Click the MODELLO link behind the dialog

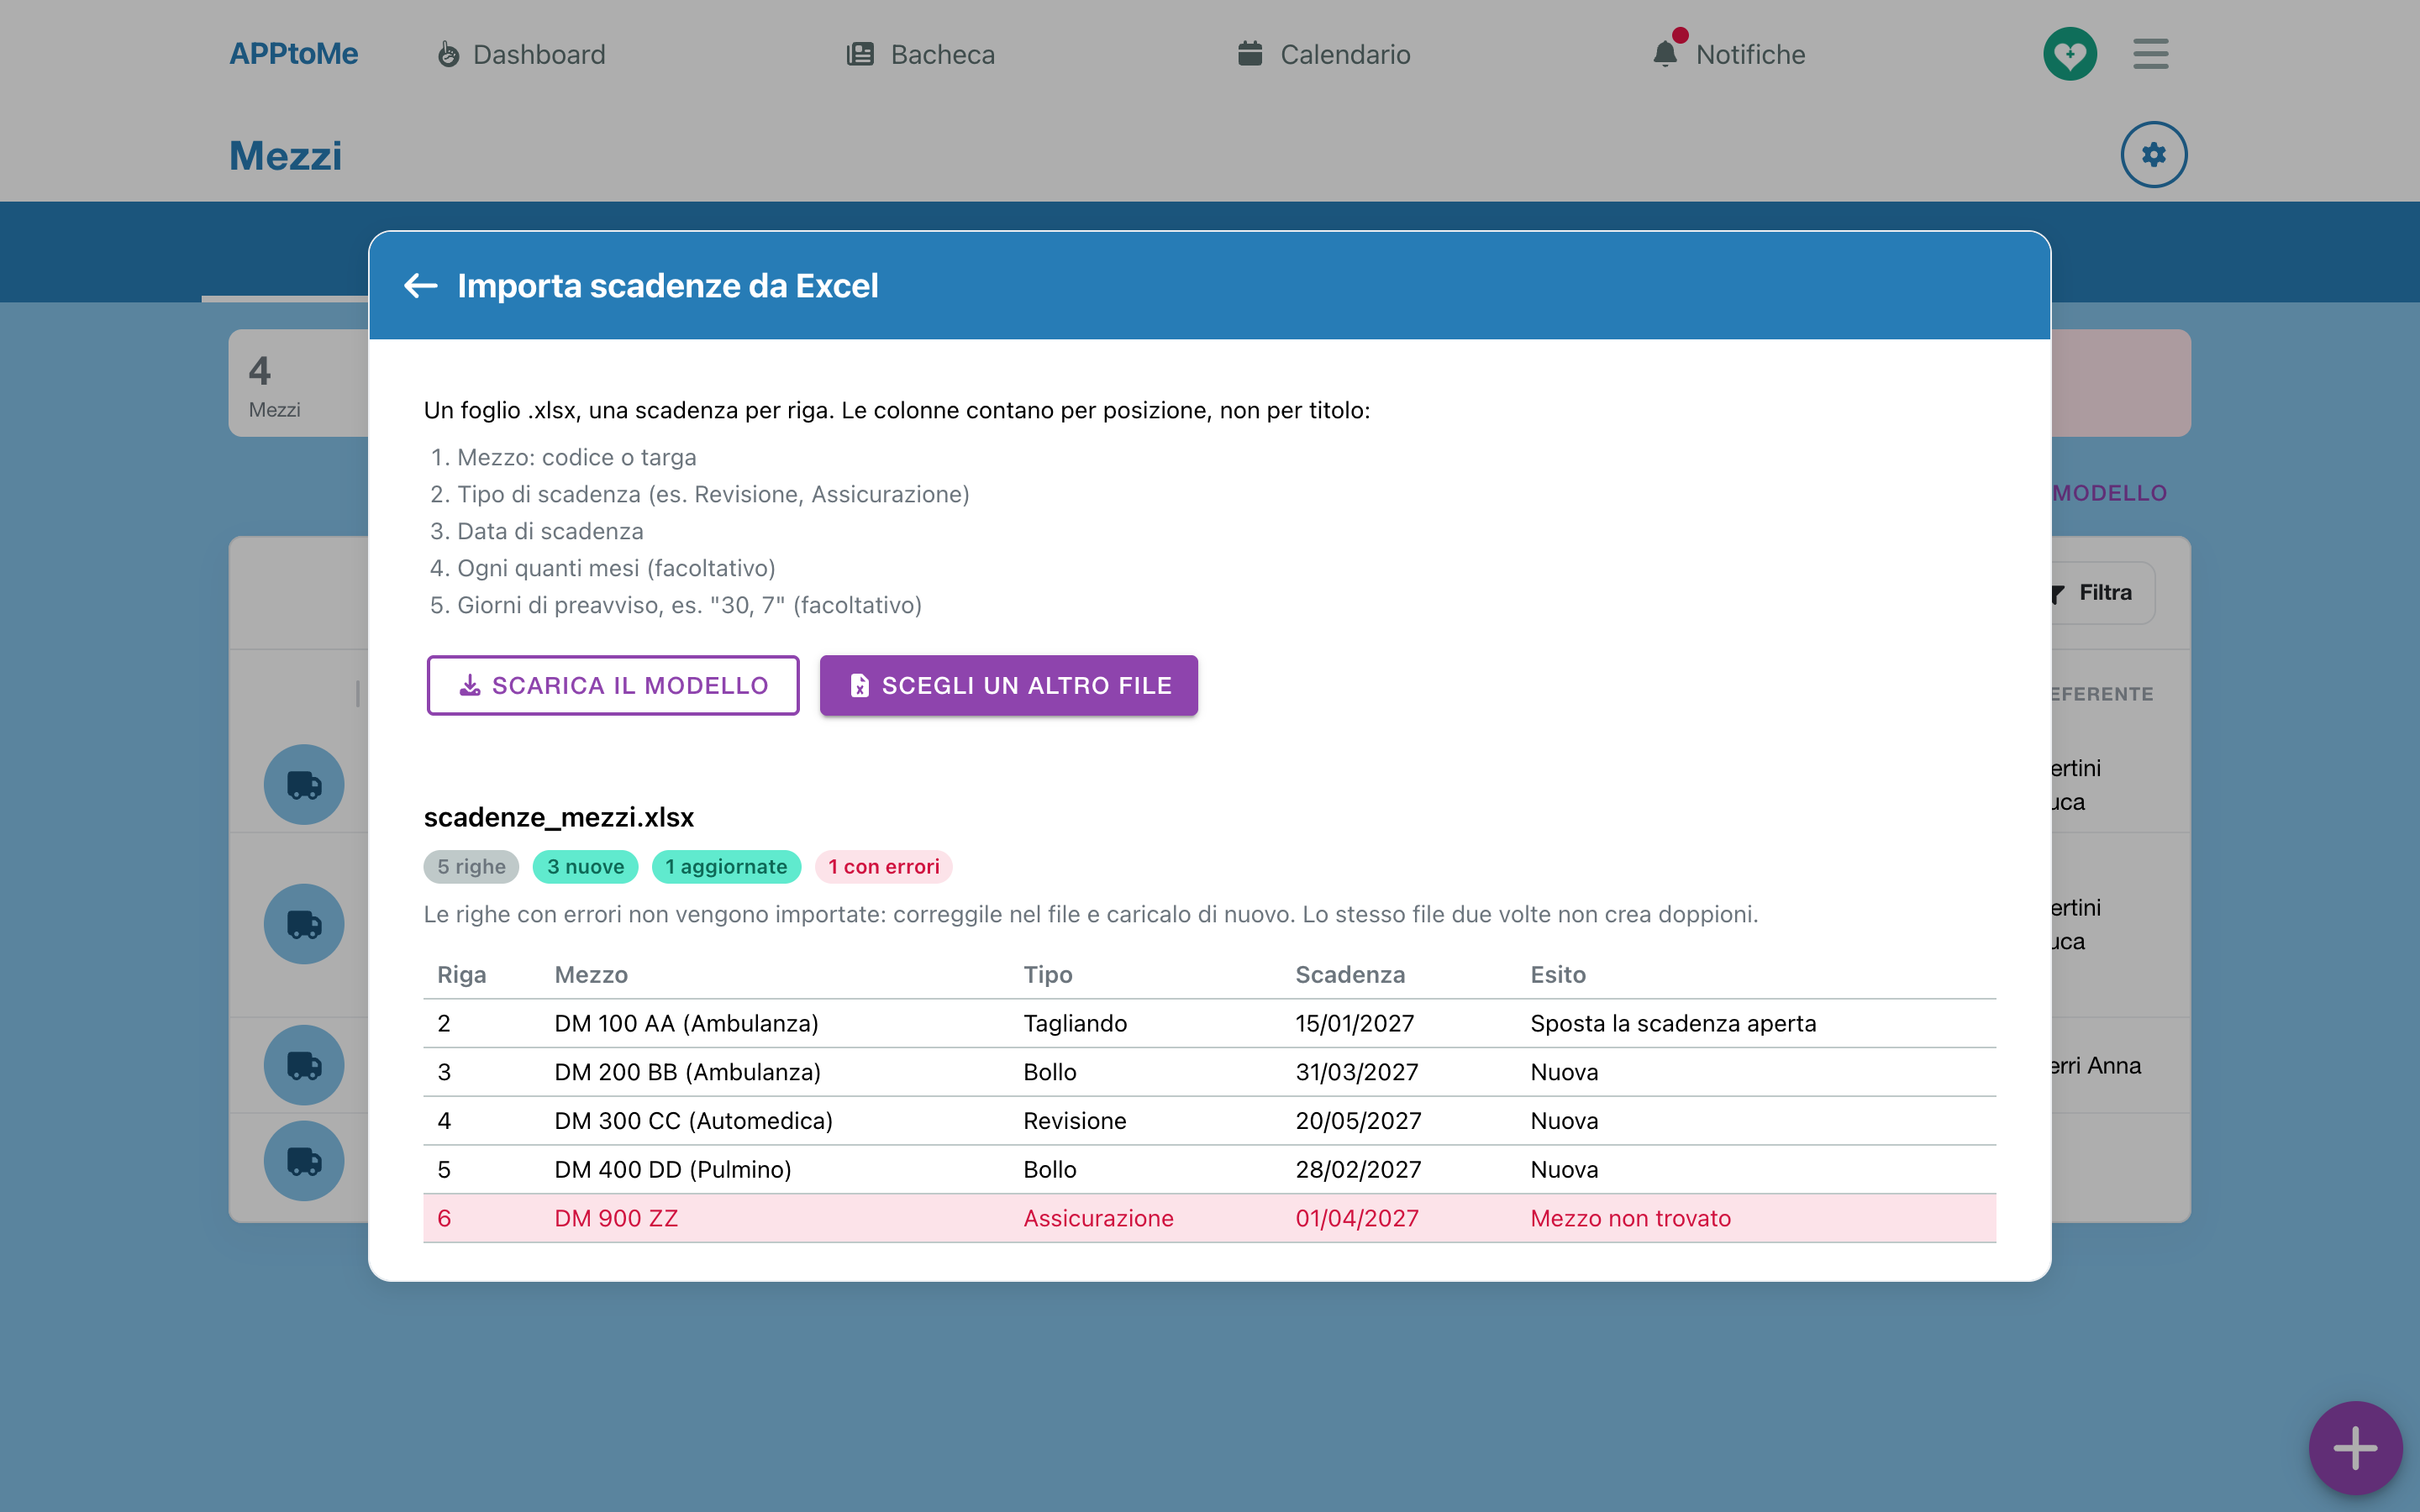pos(2109,493)
